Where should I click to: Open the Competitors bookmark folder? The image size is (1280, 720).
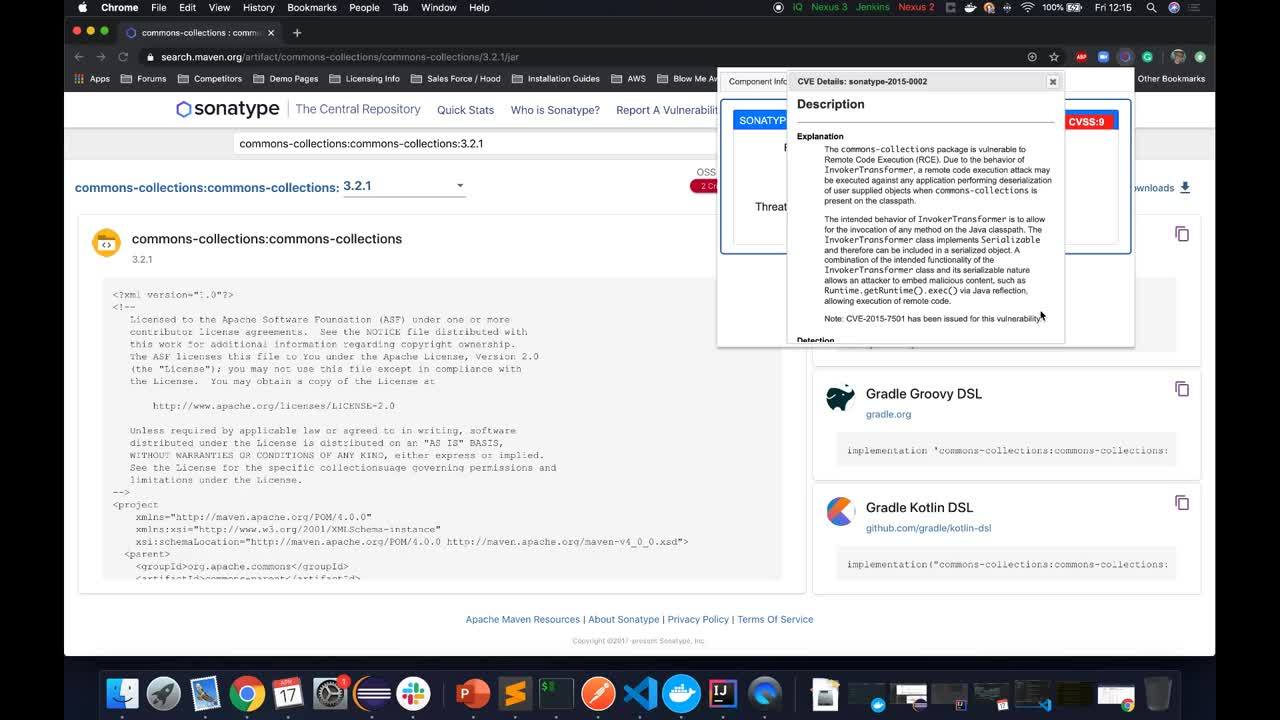209,79
